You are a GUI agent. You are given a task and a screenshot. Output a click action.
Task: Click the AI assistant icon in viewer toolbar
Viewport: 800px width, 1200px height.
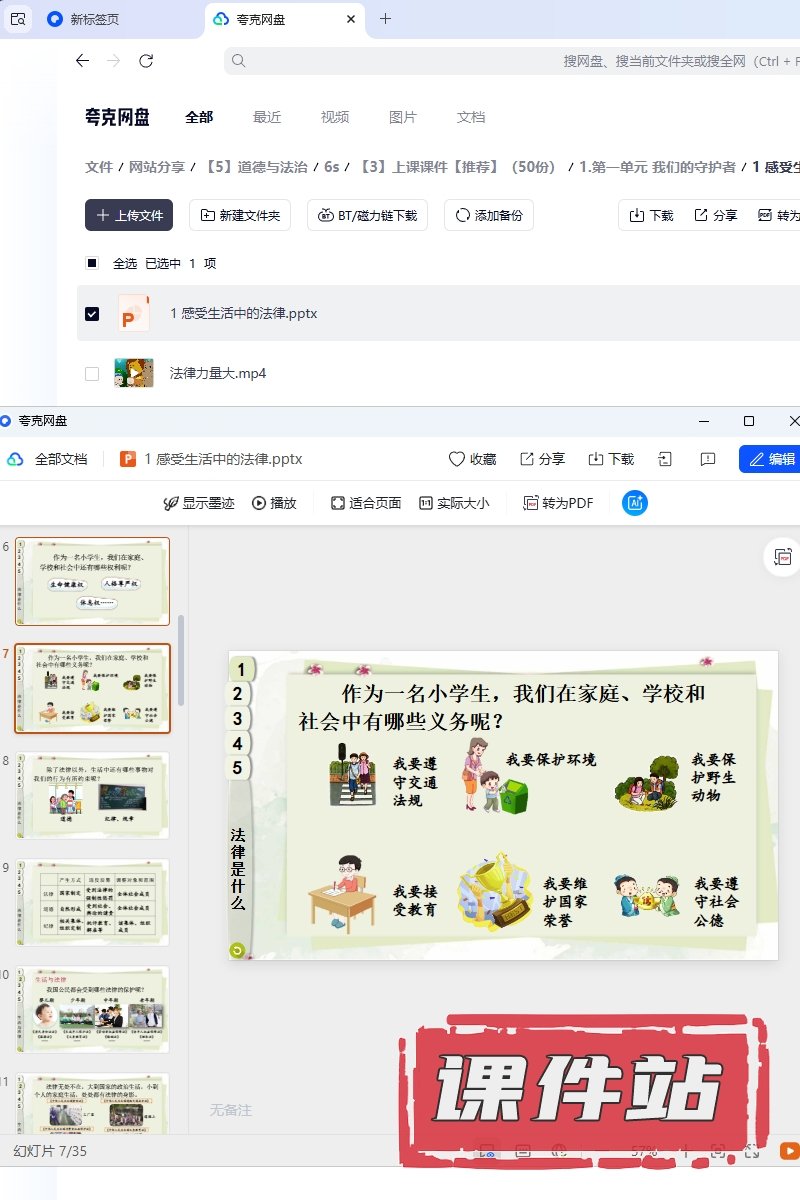[634, 503]
